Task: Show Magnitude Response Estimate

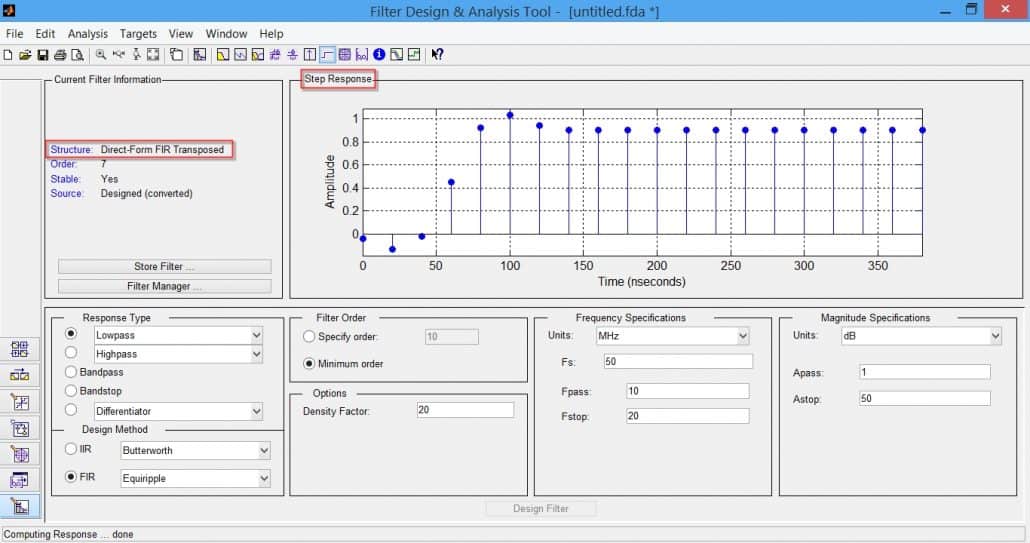Action: (x=396, y=55)
